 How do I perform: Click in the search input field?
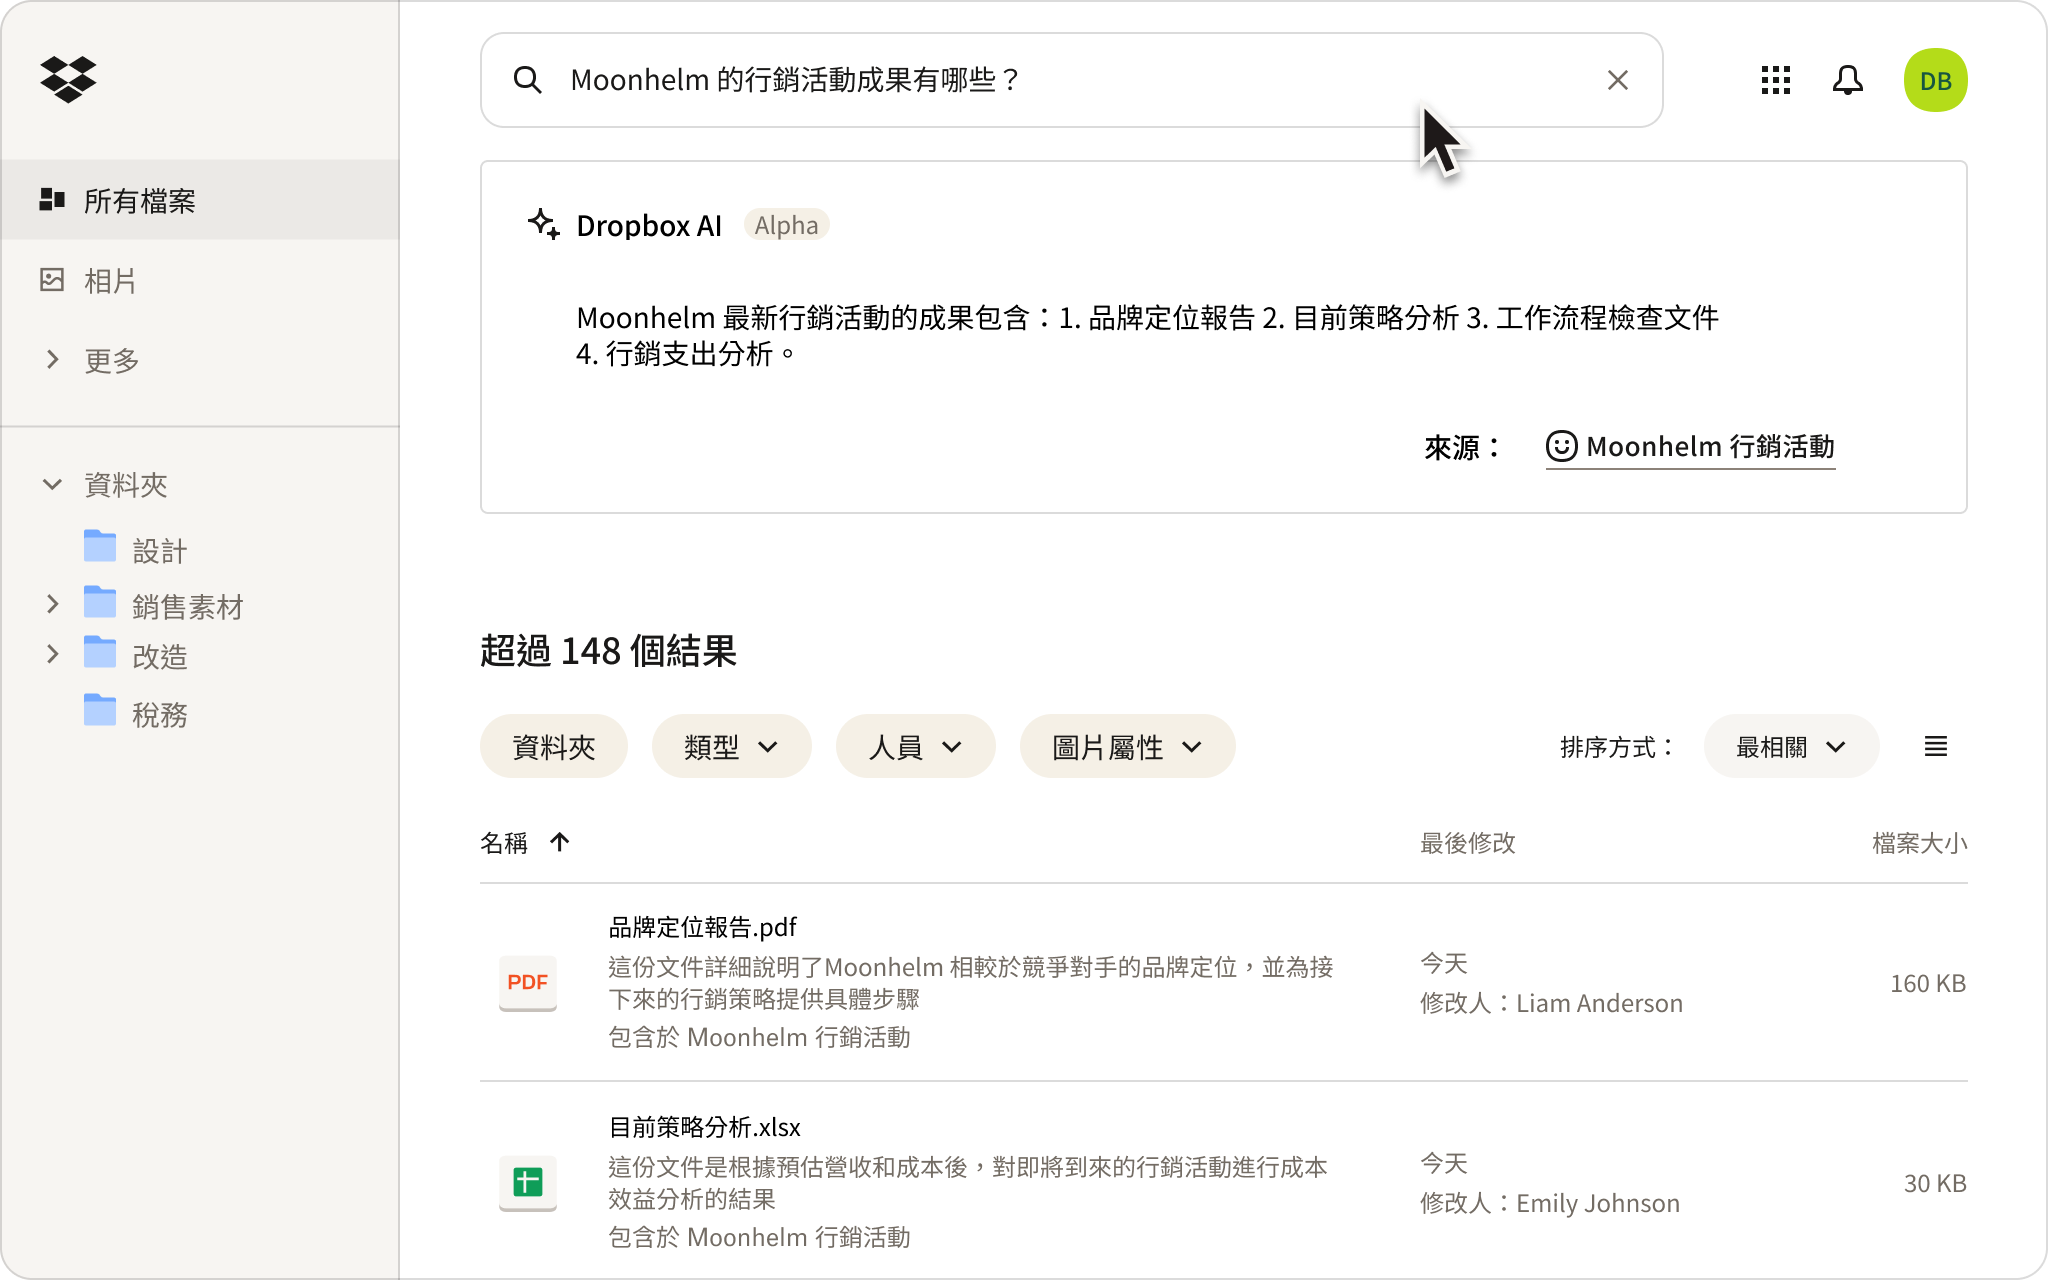pyautogui.click(x=1070, y=80)
